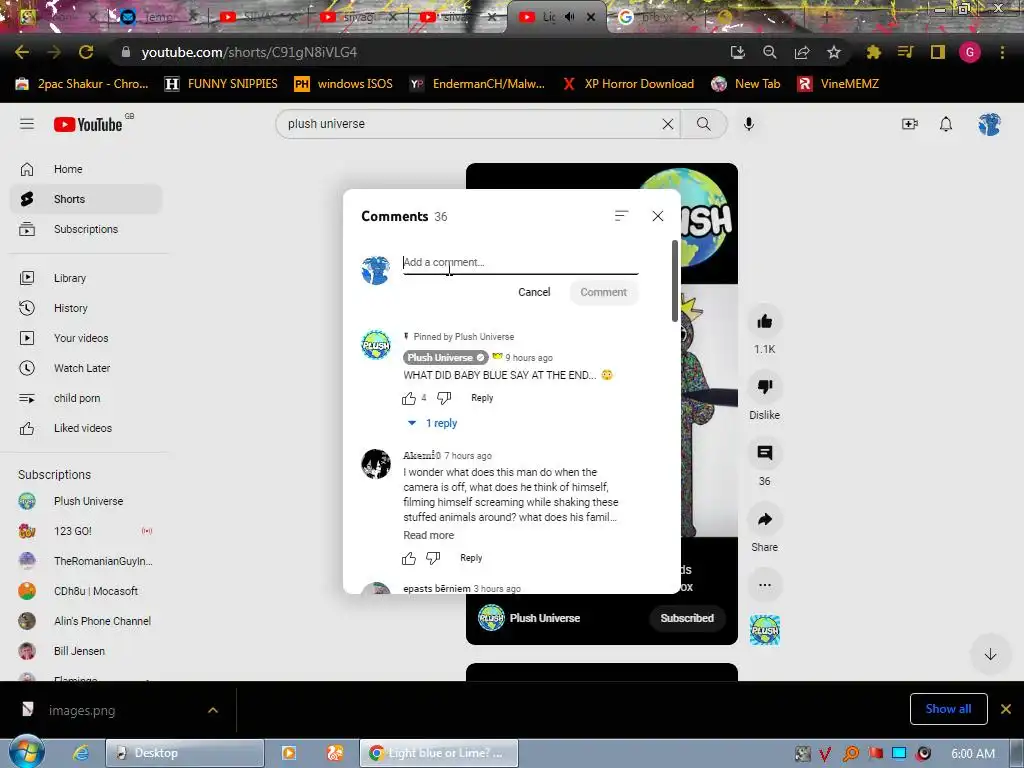Open the YouTube hamburger guide menu
Image resolution: width=1024 pixels, height=768 pixels.
pos(27,123)
